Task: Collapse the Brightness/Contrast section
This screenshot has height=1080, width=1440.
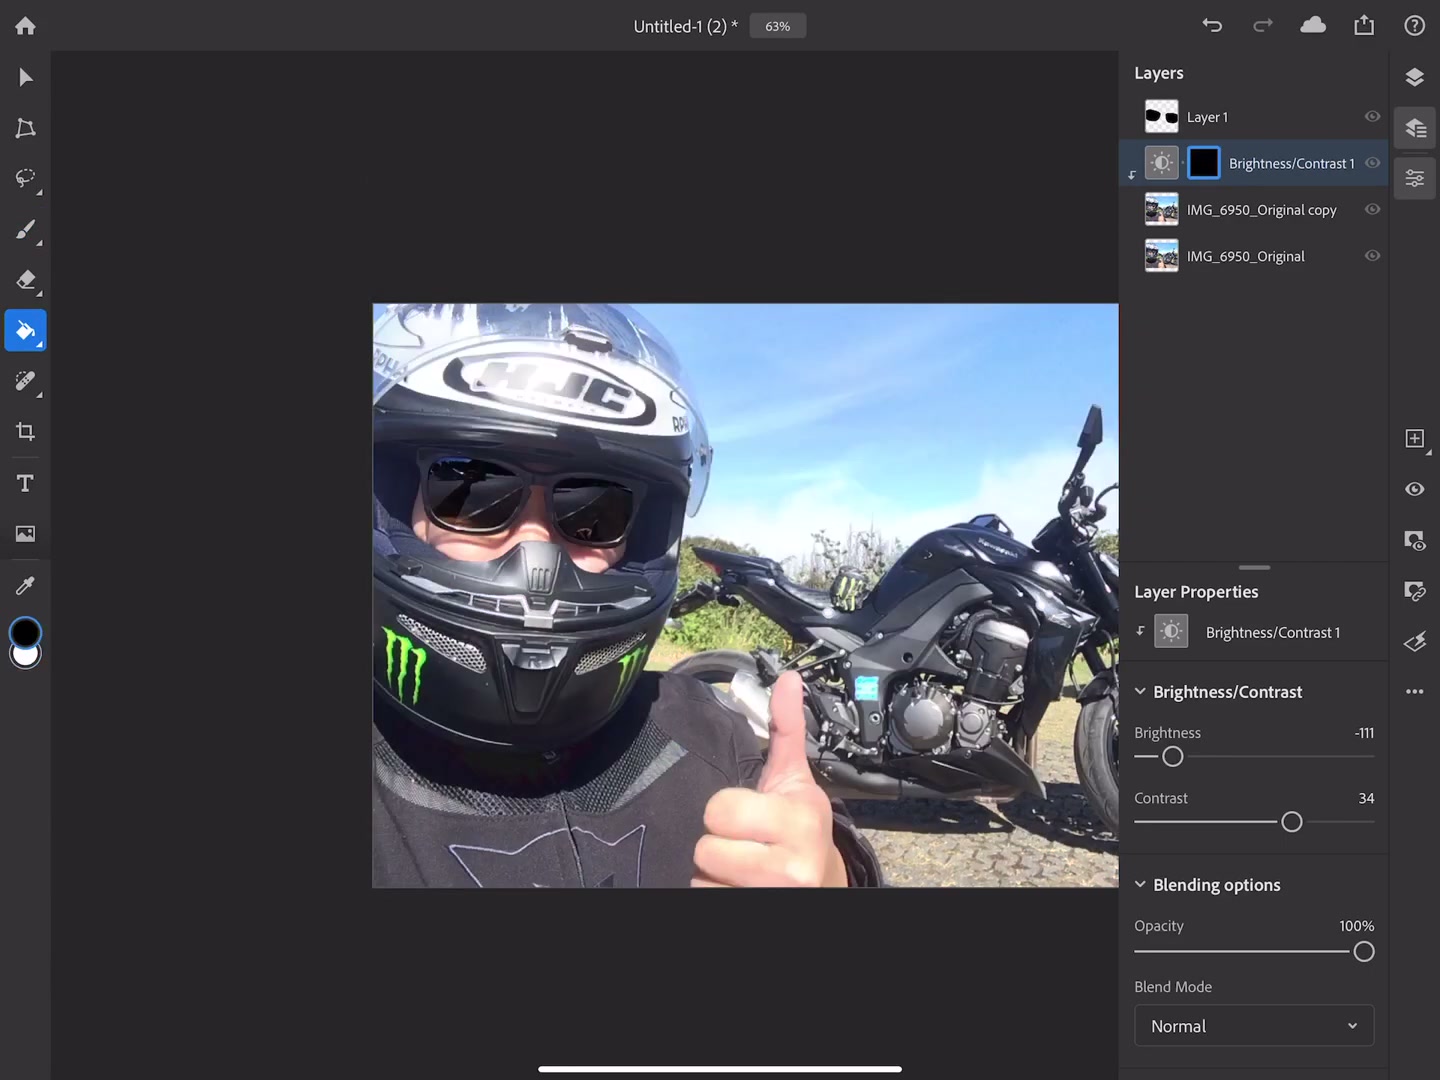Action: pyautogui.click(x=1140, y=691)
